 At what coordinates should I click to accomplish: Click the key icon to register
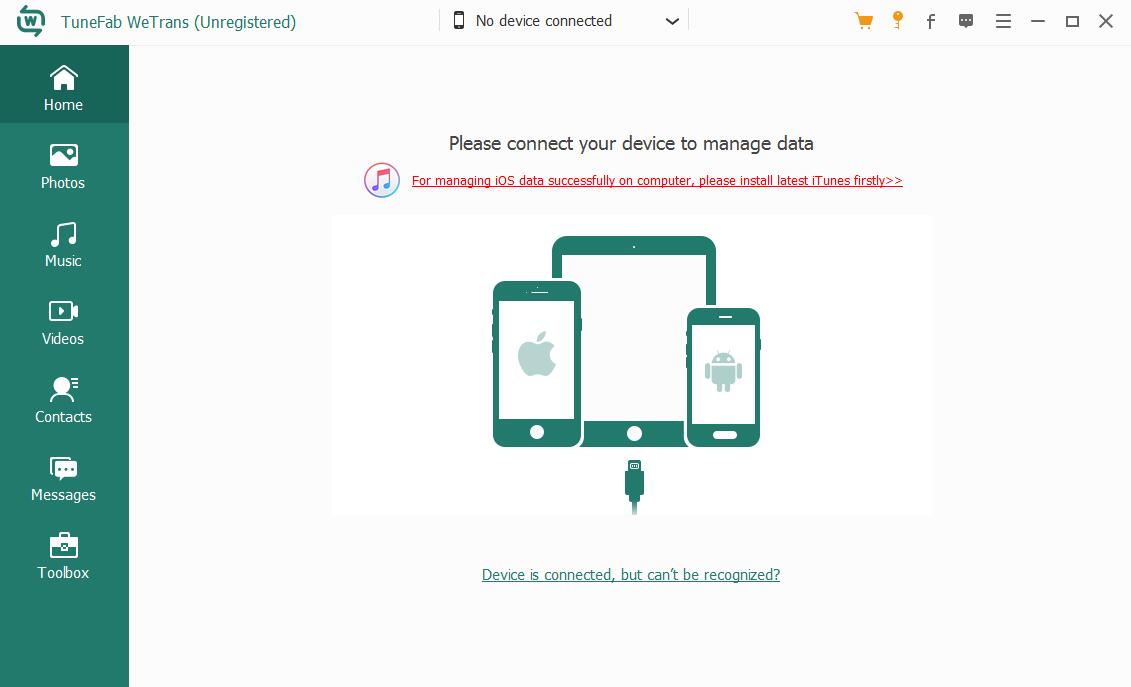pyautogui.click(x=897, y=20)
